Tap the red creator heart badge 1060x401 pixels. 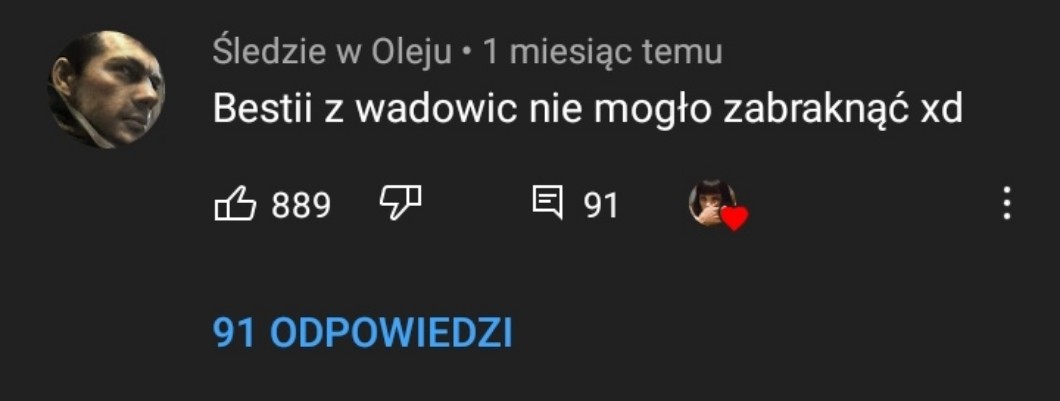click(734, 218)
